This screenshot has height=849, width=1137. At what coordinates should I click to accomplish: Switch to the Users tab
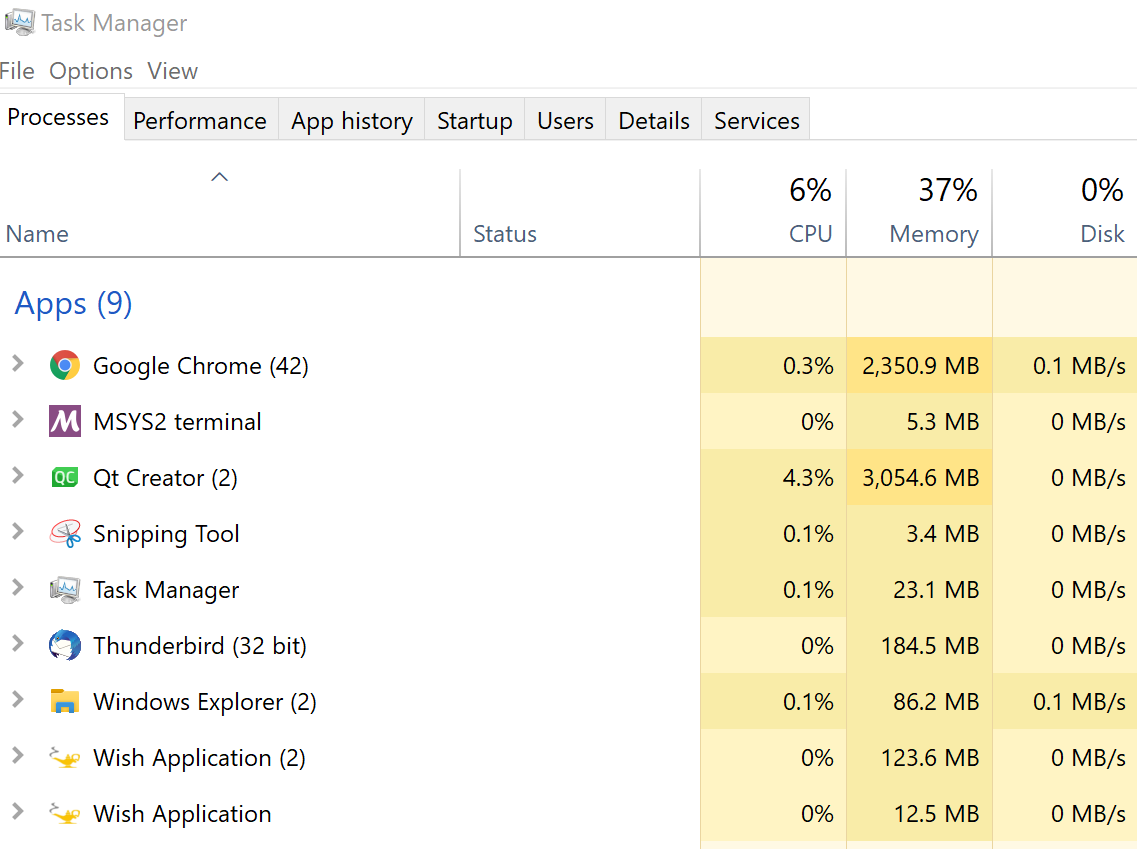click(565, 120)
